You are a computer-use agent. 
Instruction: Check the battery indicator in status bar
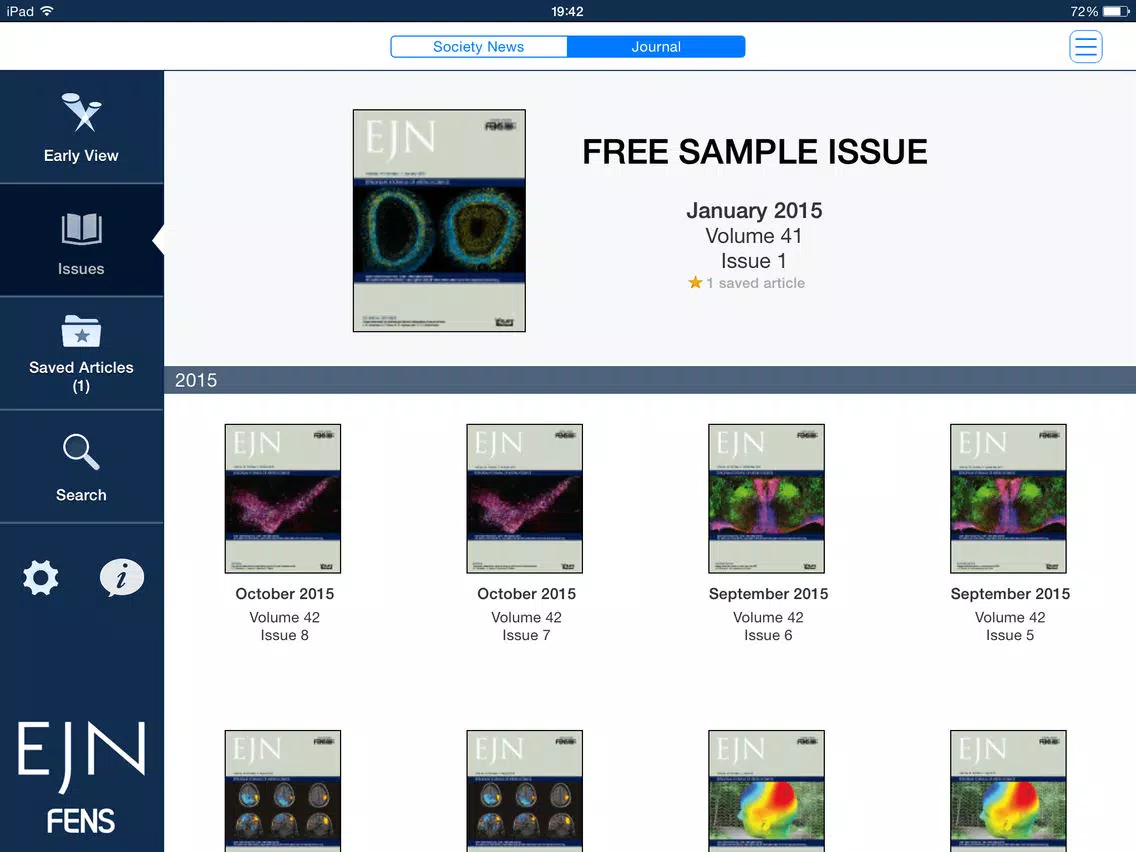[x=1115, y=11]
